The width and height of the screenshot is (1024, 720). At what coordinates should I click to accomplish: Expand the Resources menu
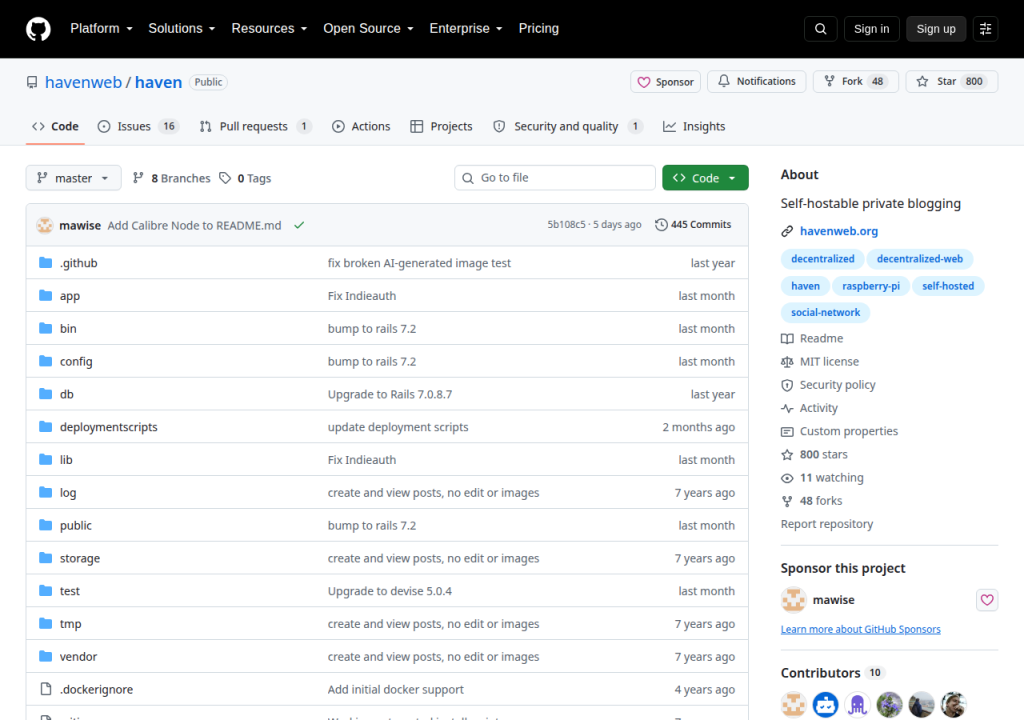269,28
